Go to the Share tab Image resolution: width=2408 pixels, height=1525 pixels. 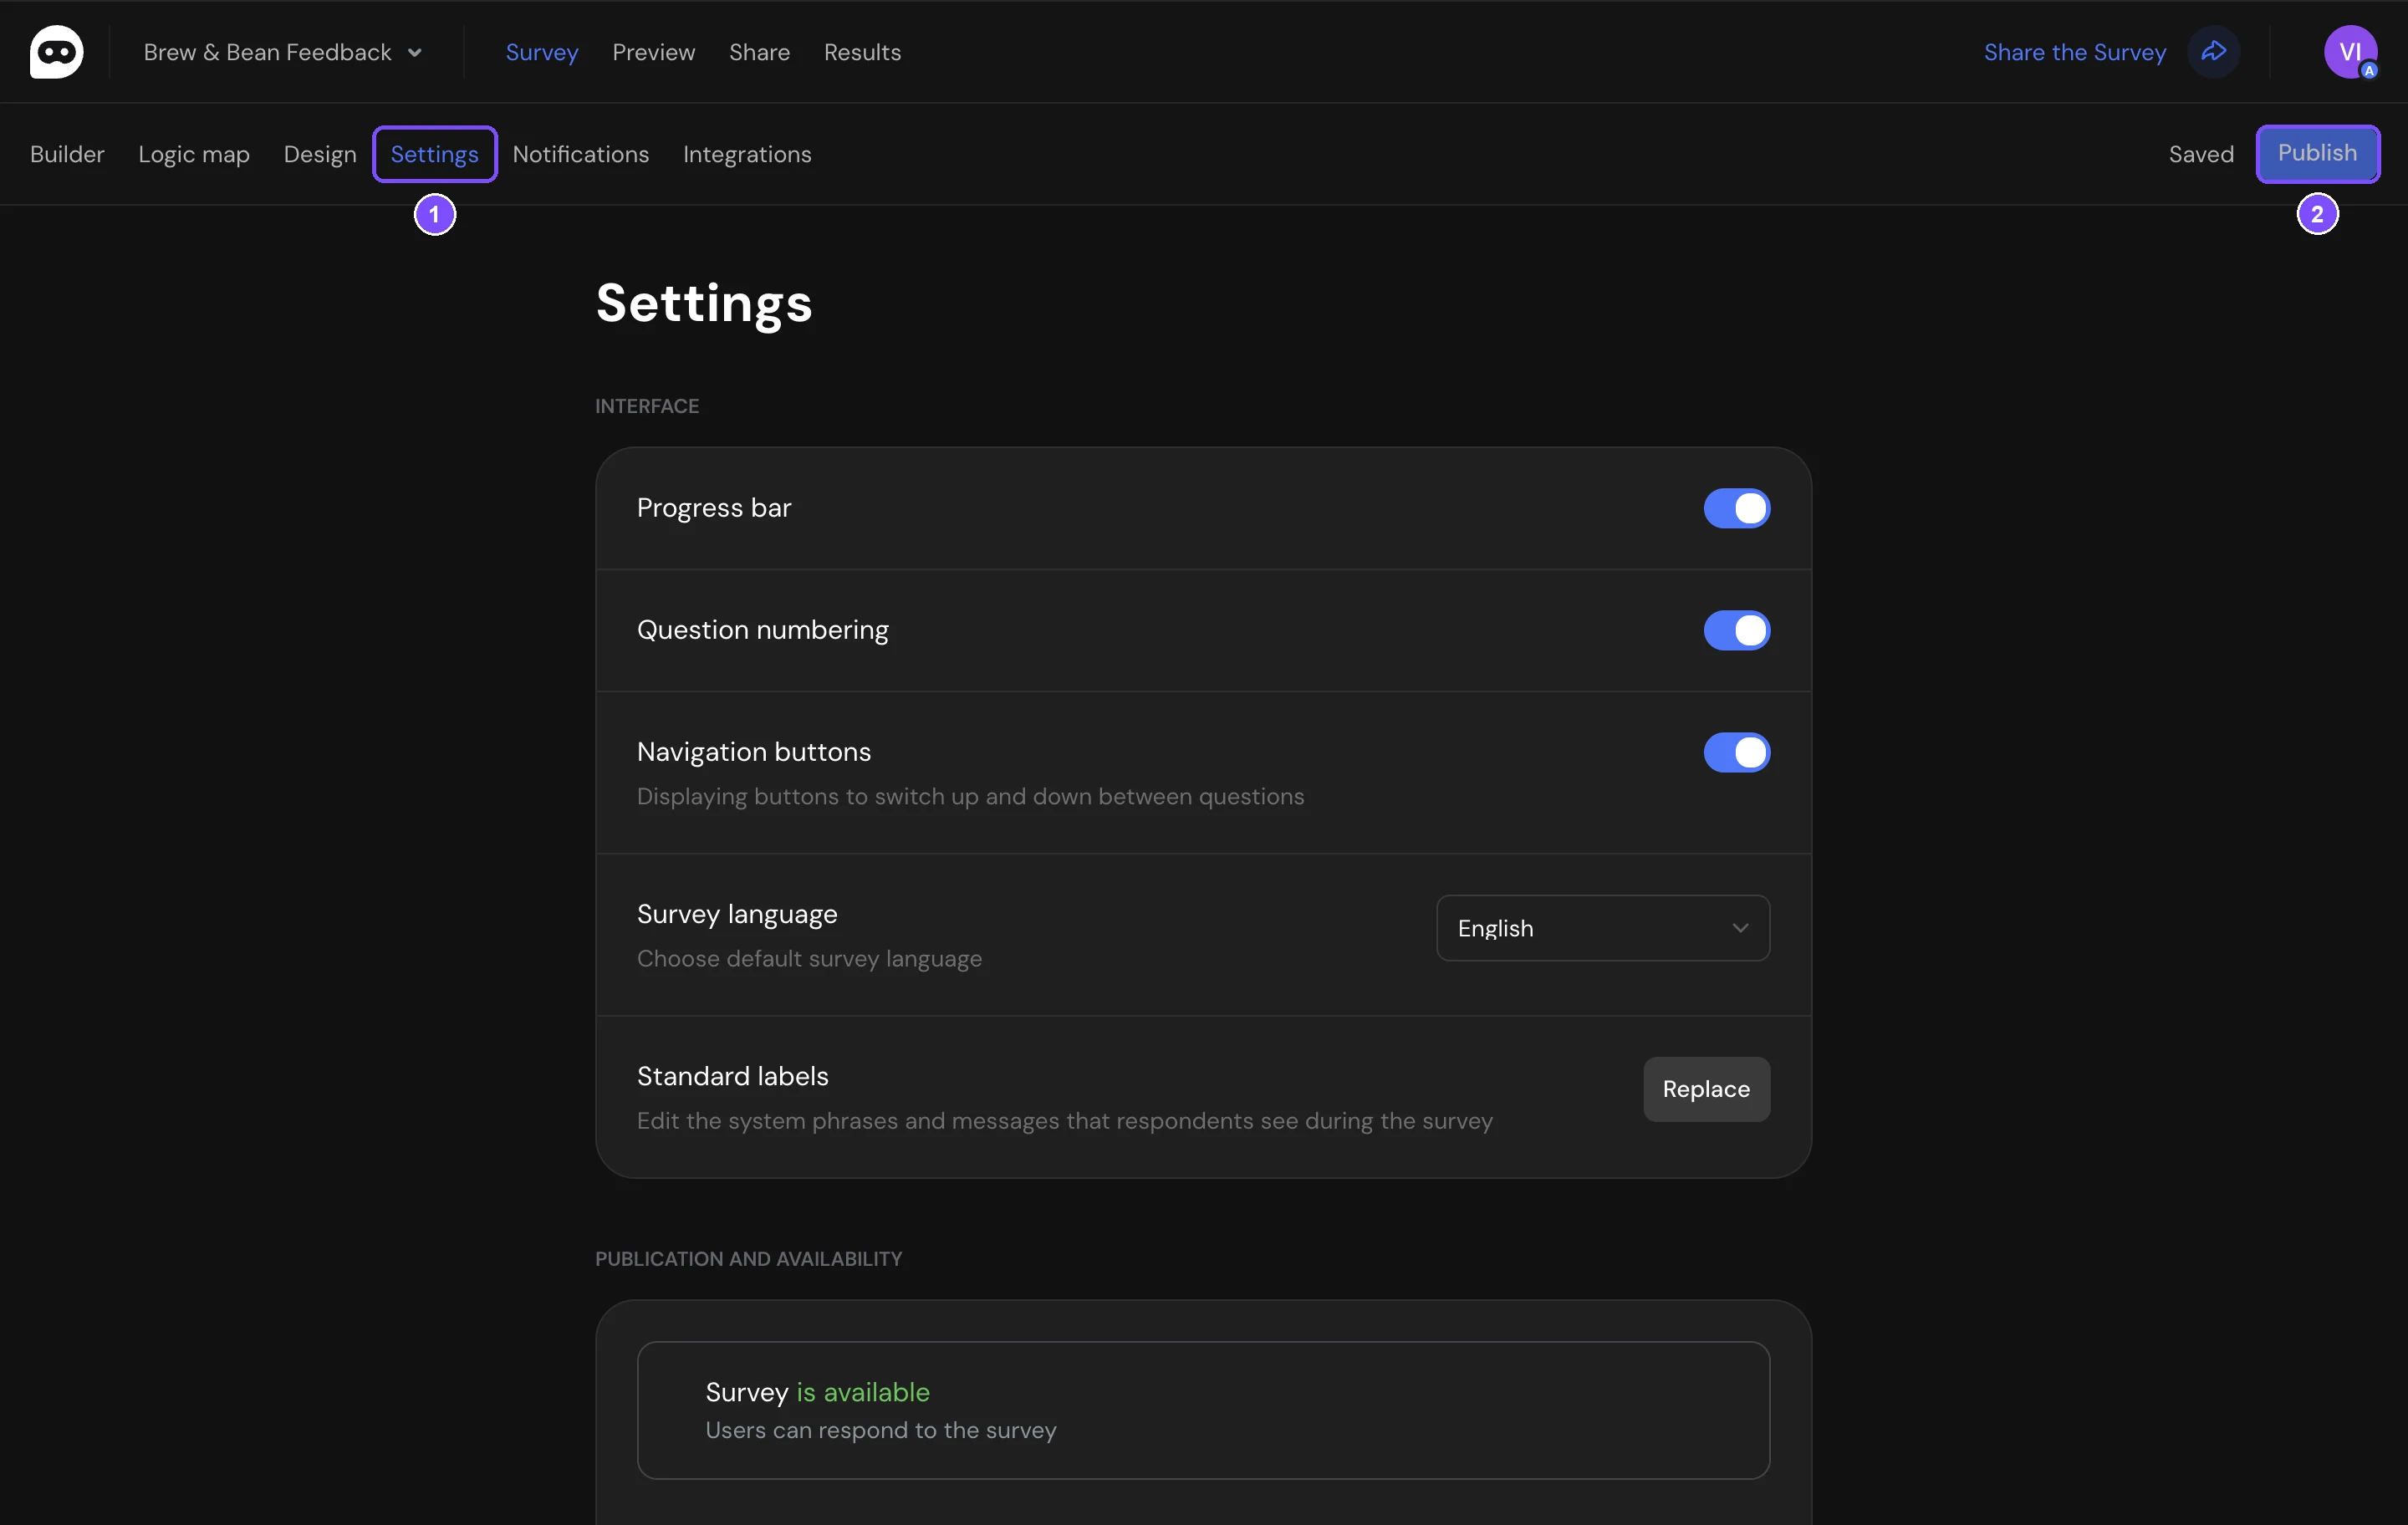(759, 52)
